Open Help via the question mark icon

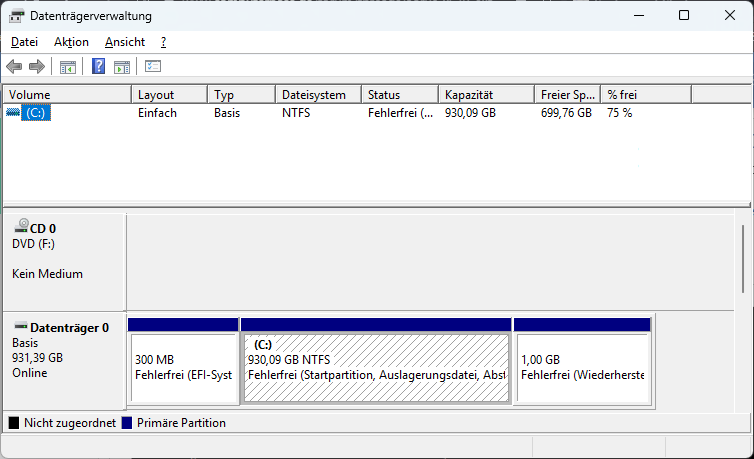coord(99,66)
